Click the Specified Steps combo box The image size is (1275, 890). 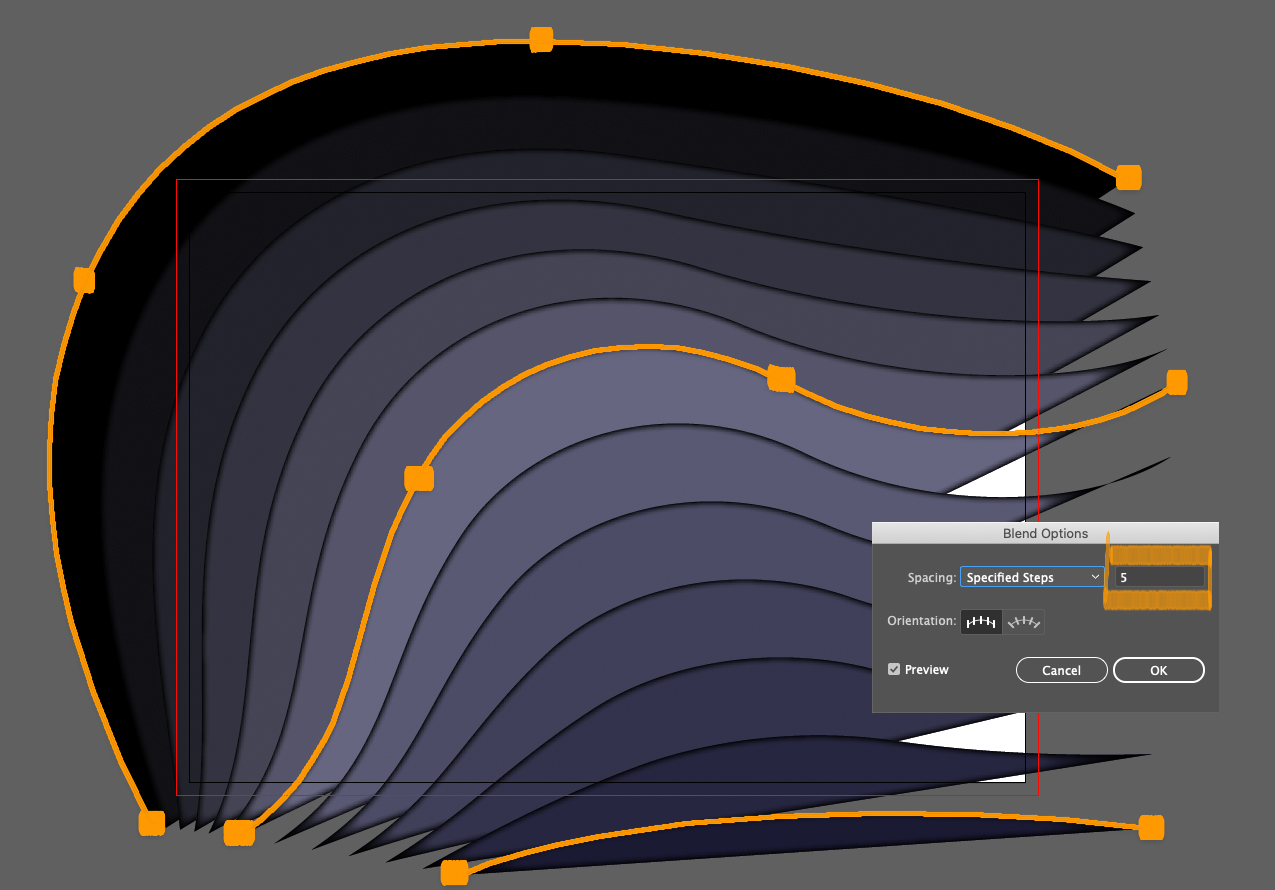(x=1032, y=577)
